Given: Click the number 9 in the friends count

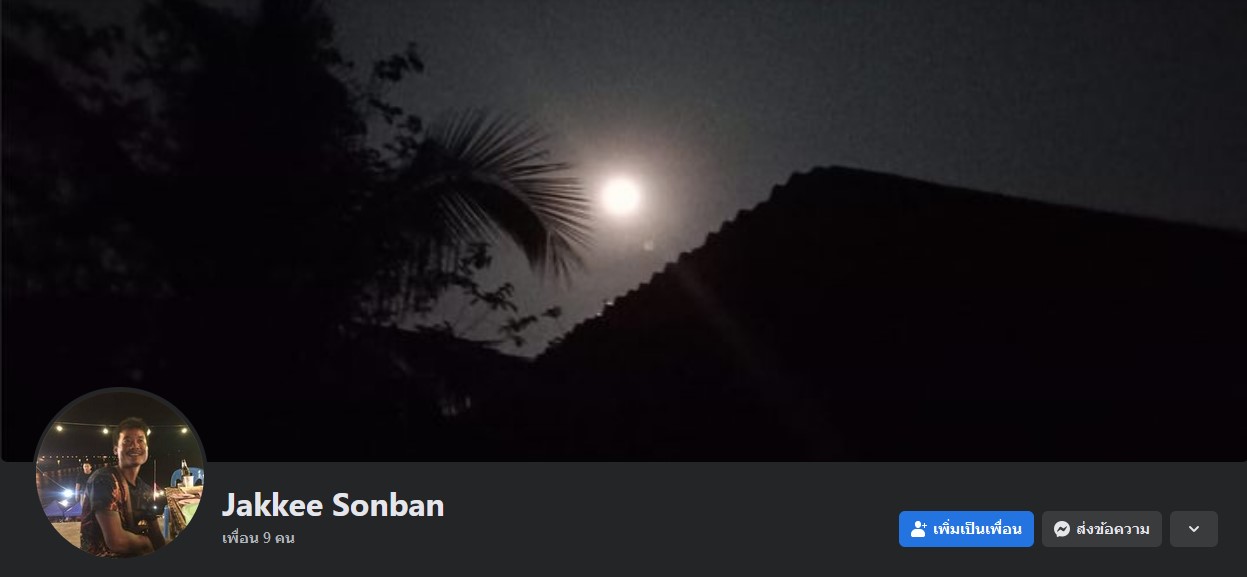Looking at the screenshot, I should 267,538.
